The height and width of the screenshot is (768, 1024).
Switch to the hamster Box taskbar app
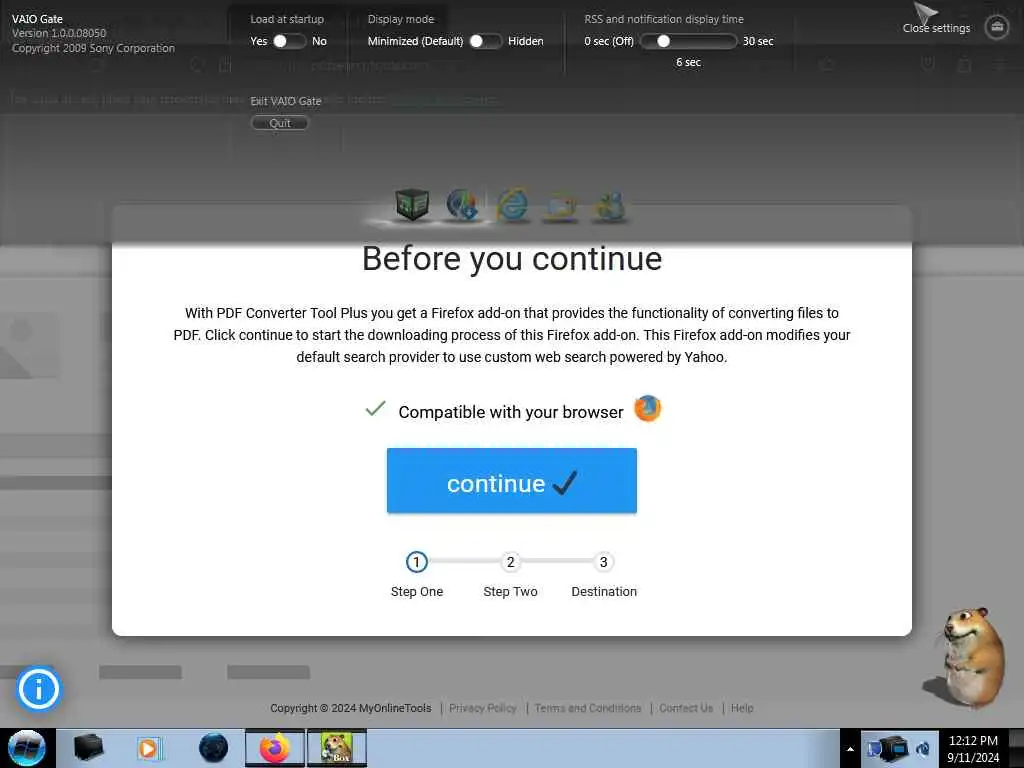[337, 748]
